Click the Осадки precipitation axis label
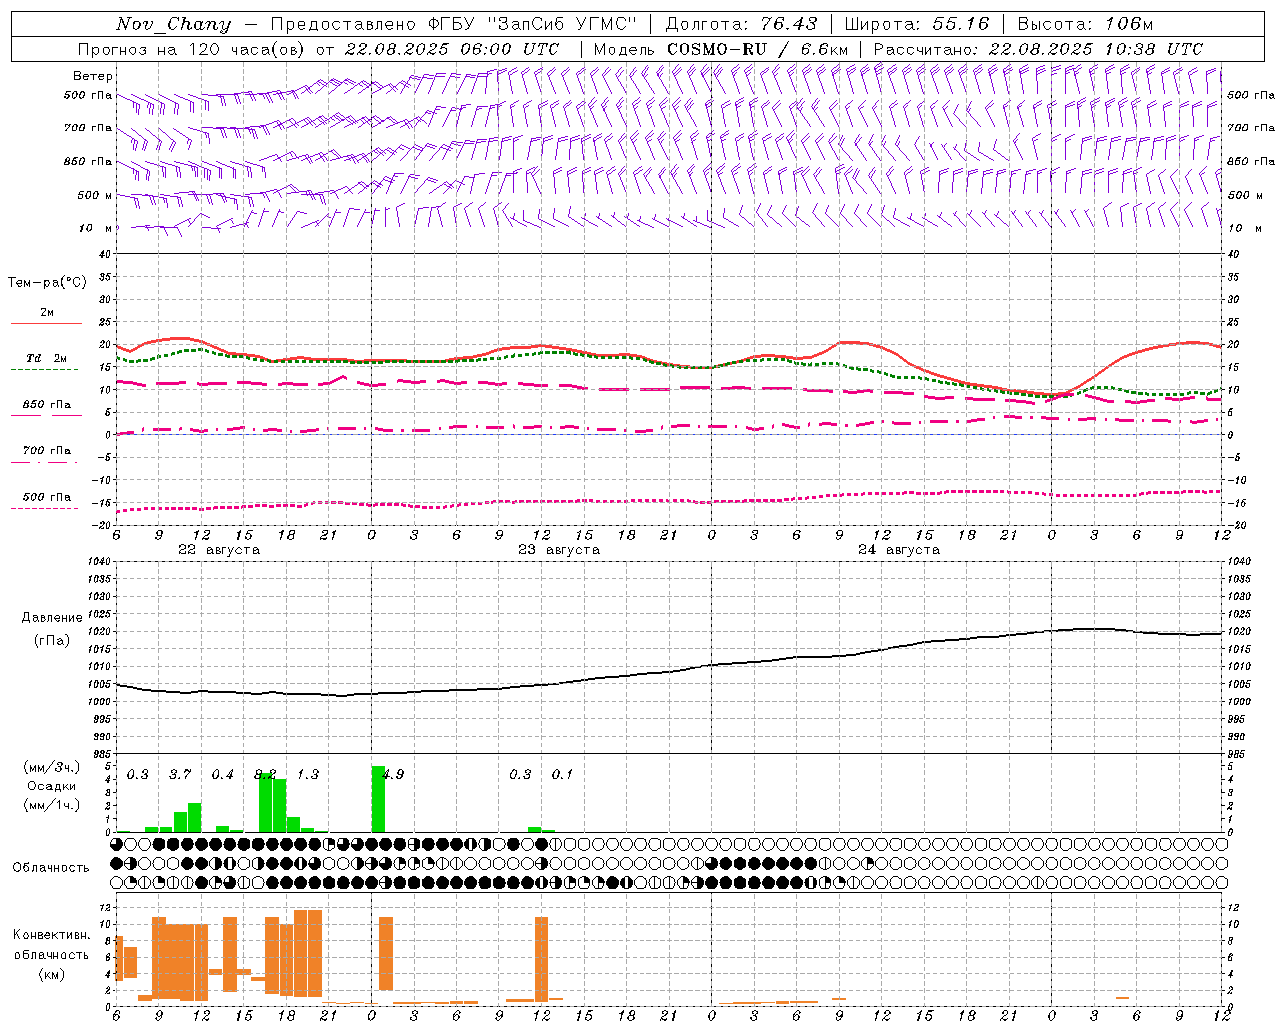This screenshot has width=1280, height=1024. coord(51,786)
